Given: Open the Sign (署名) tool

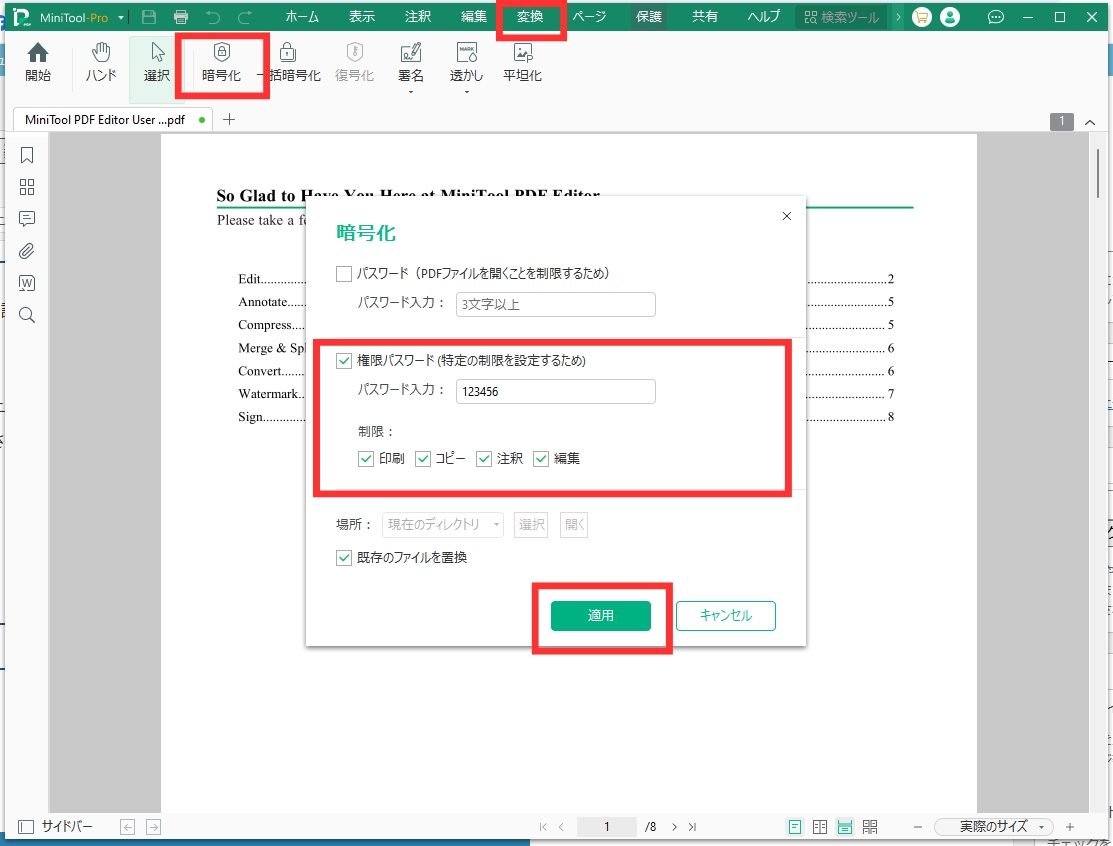Looking at the screenshot, I should (410, 62).
